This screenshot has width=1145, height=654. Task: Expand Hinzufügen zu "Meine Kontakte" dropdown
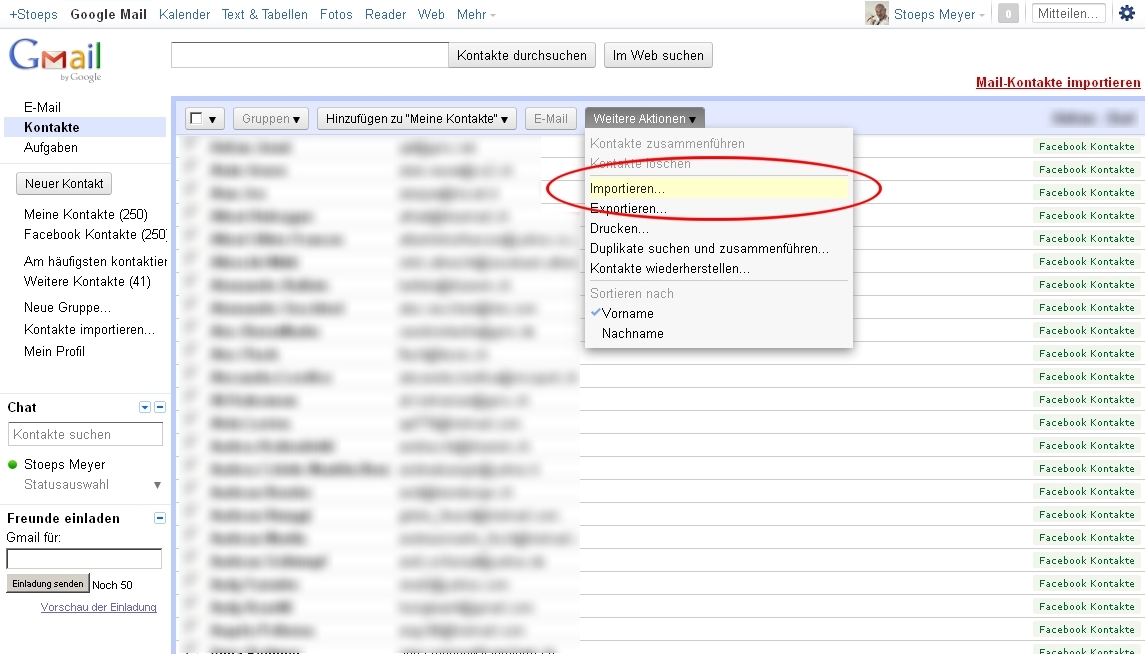417,119
